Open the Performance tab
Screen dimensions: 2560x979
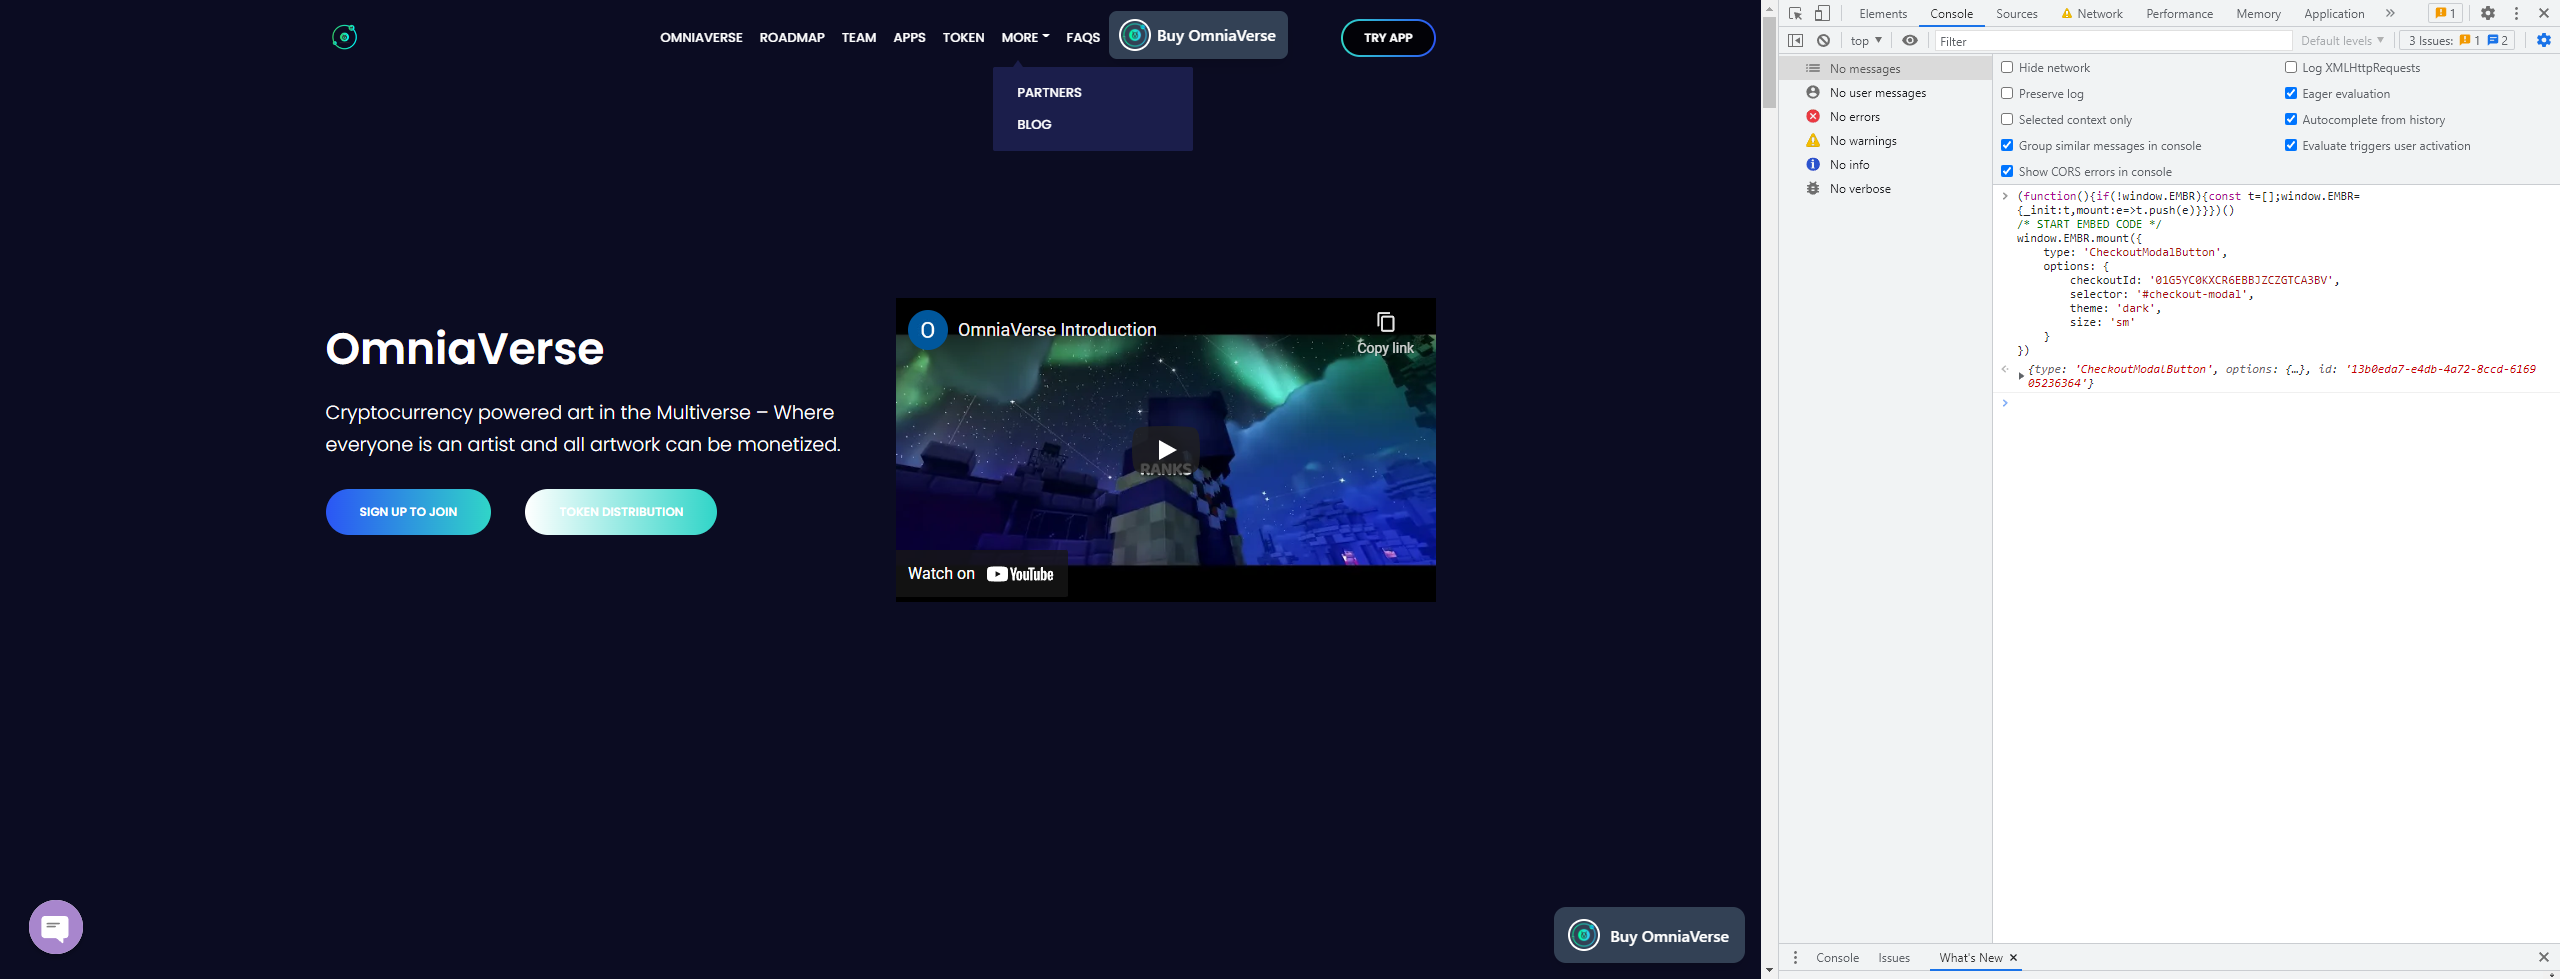[2179, 13]
